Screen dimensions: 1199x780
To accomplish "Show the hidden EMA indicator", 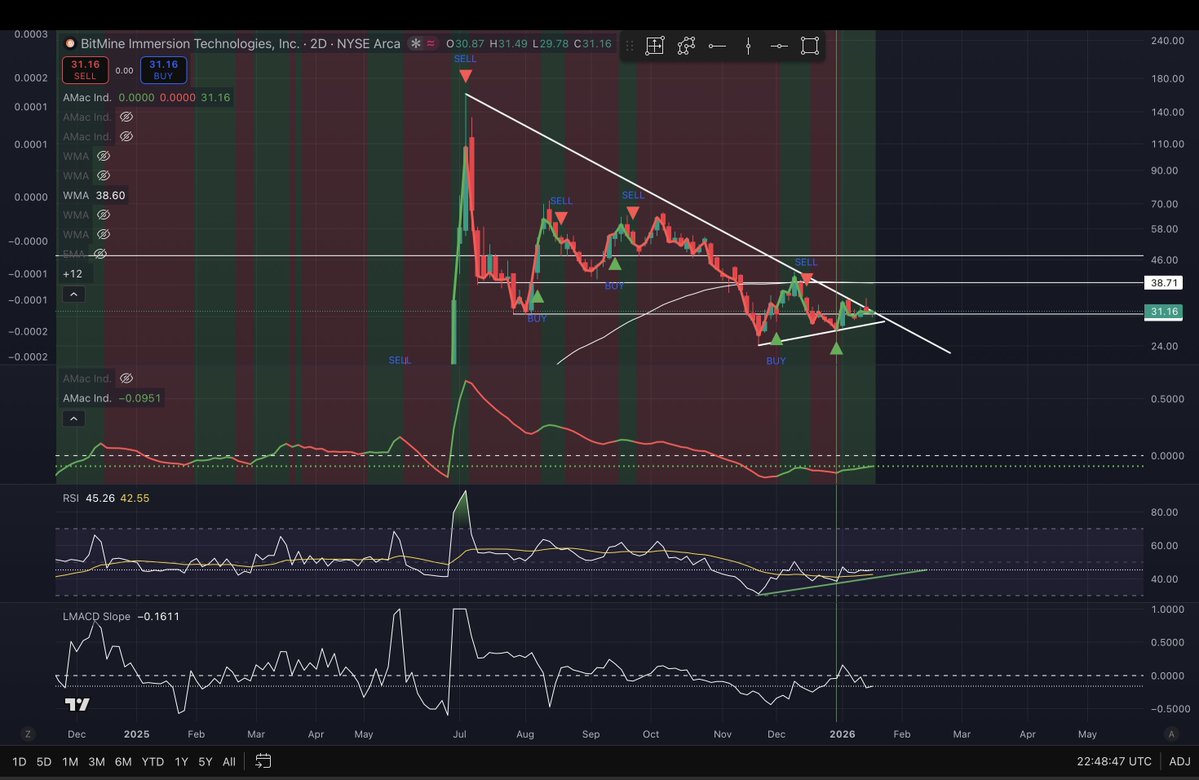I will (100, 254).
